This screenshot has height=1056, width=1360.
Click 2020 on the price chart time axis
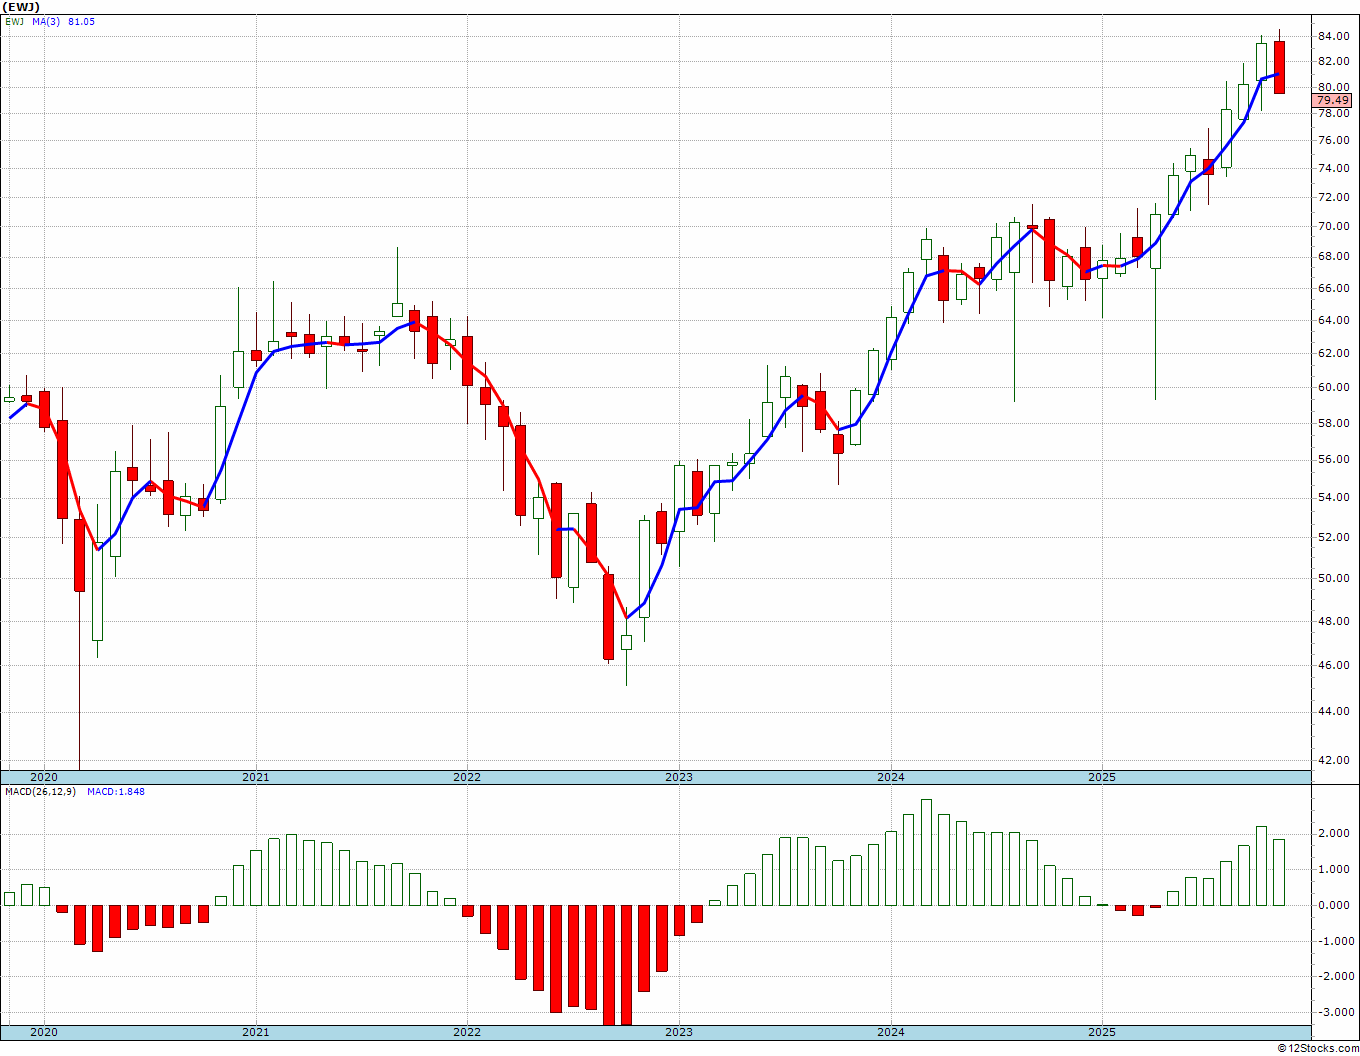[43, 777]
